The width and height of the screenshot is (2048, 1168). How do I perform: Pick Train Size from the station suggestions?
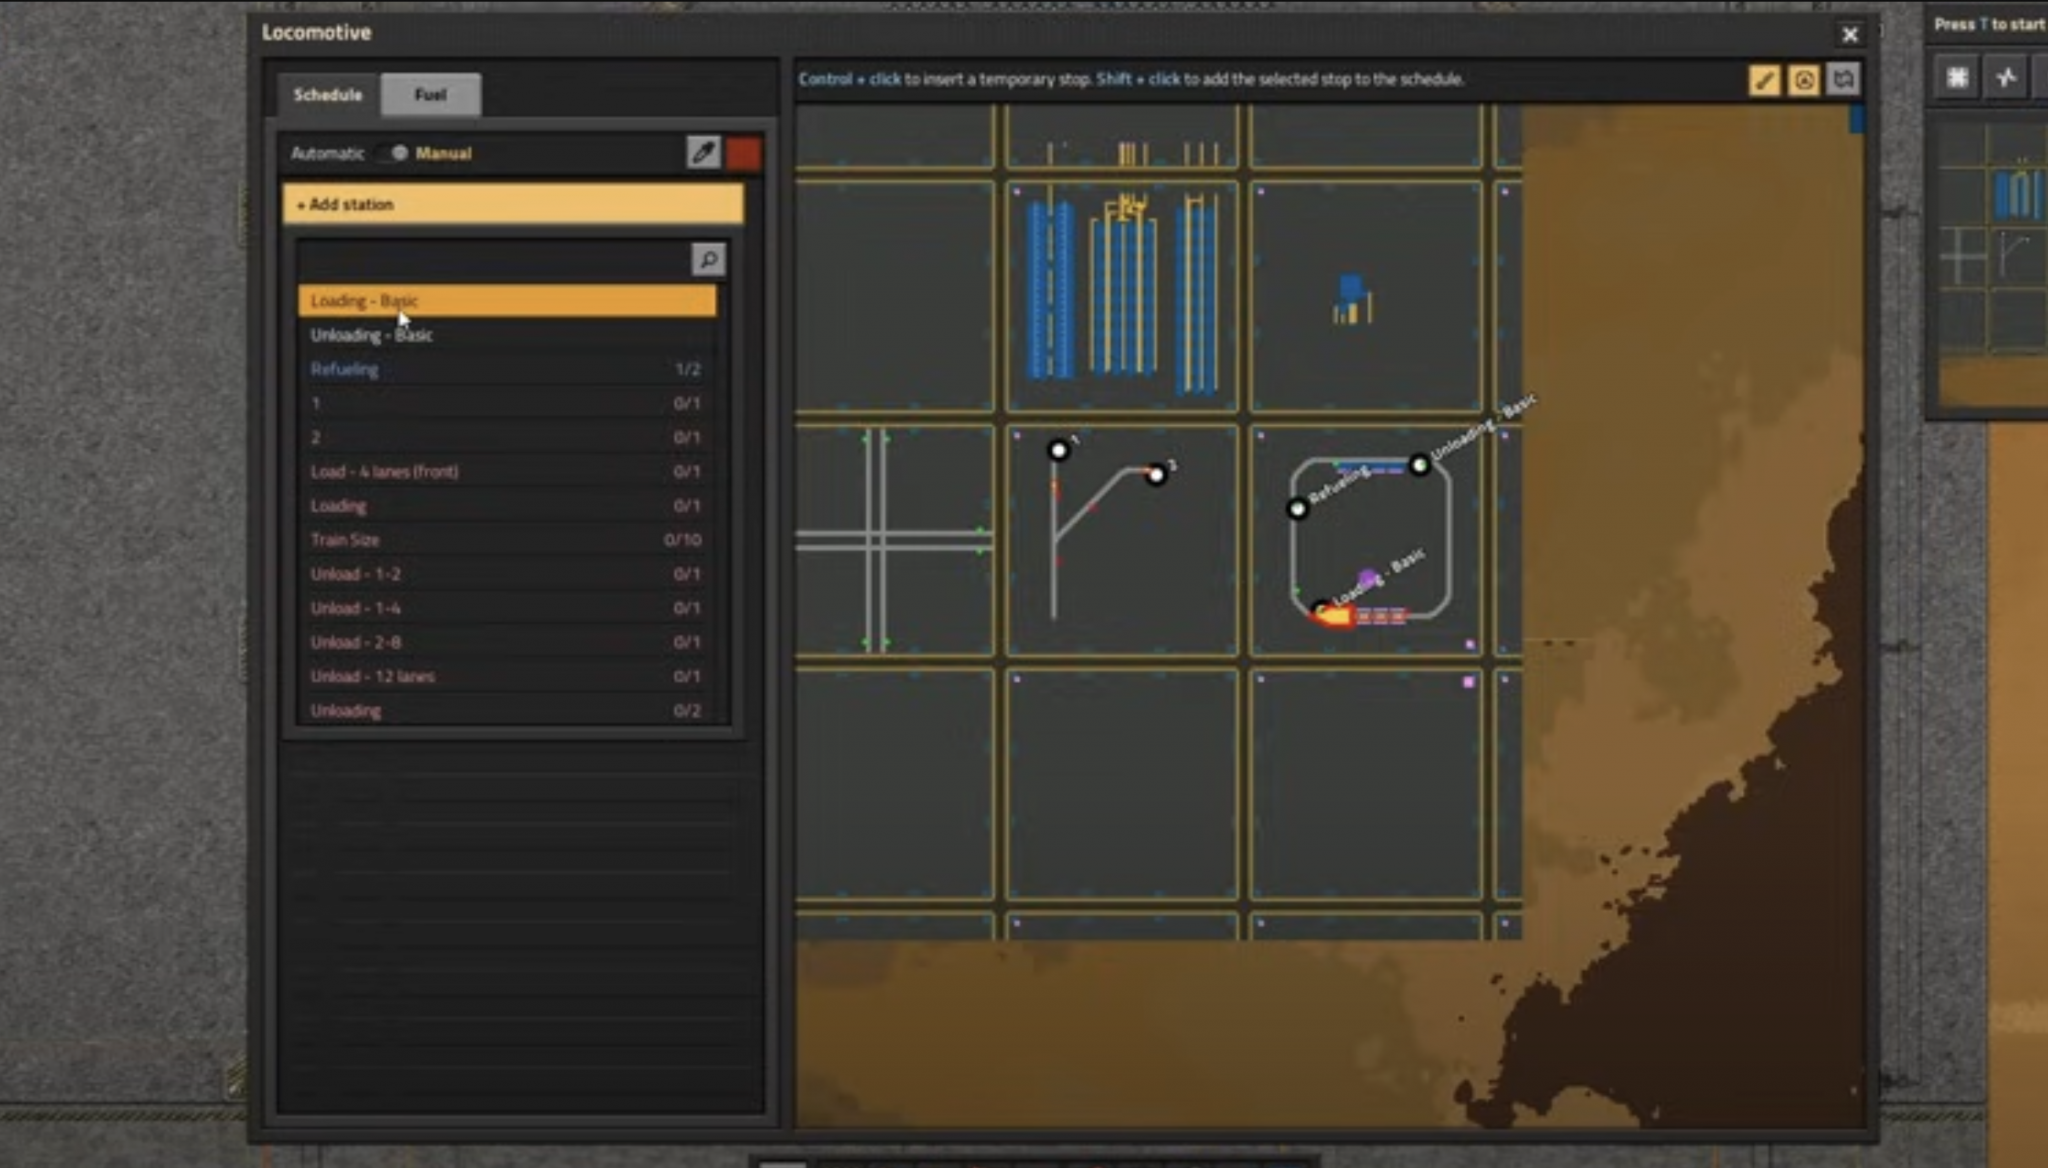pyautogui.click(x=344, y=539)
